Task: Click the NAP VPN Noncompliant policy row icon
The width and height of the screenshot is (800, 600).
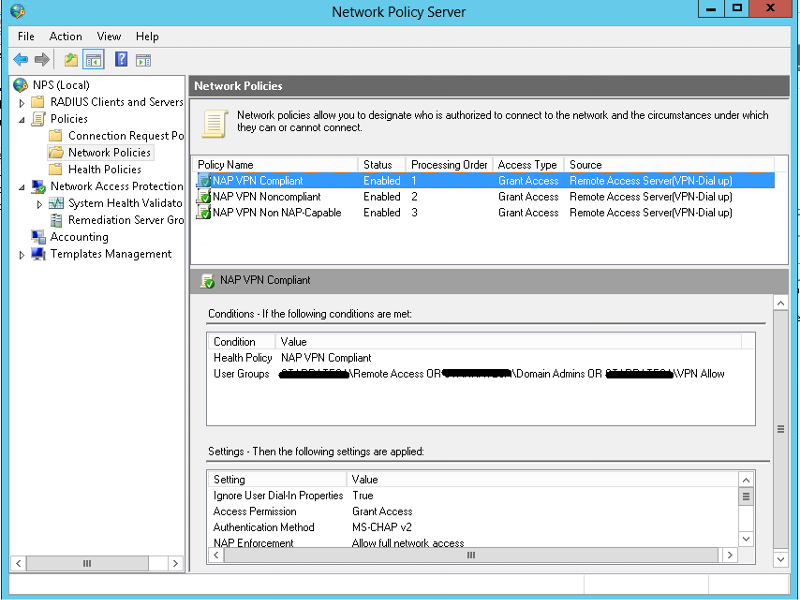Action: coord(204,196)
